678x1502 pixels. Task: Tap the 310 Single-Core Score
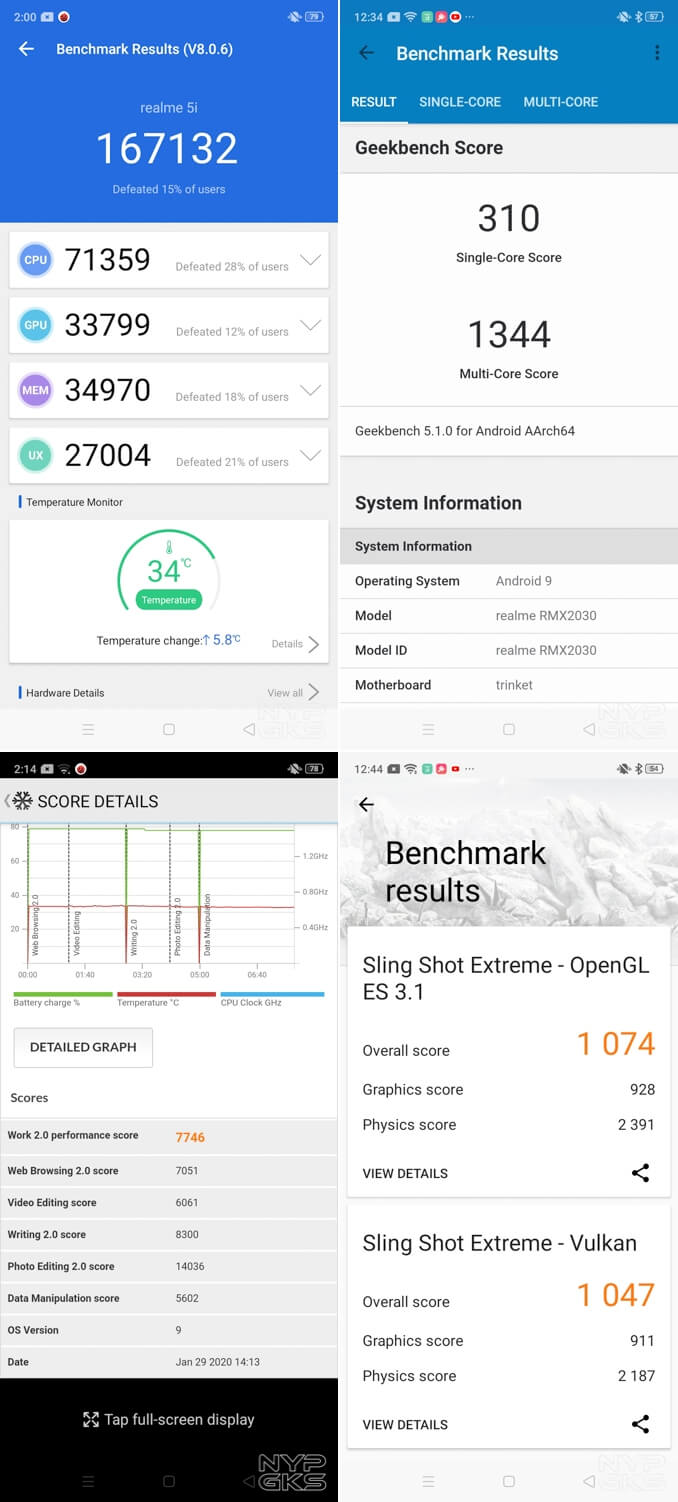click(x=509, y=219)
